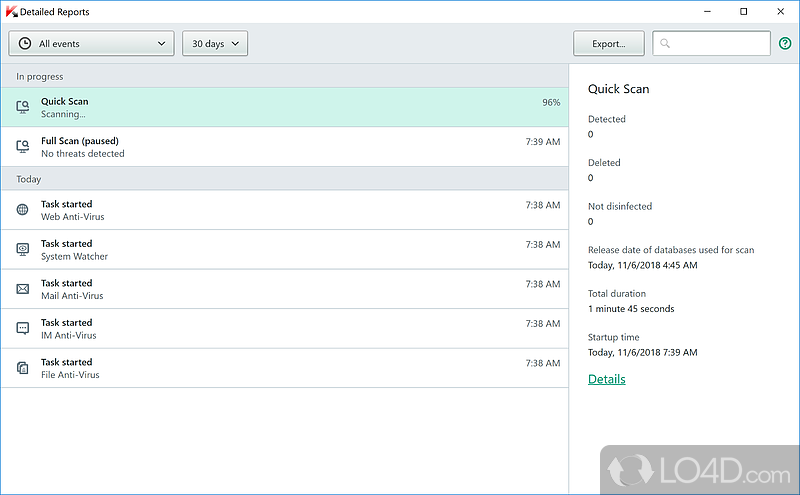Viewport: 800px width, 495px height.
Task: Click the 7:38 AM time of Web Anti-Virus
Action: 543,205
